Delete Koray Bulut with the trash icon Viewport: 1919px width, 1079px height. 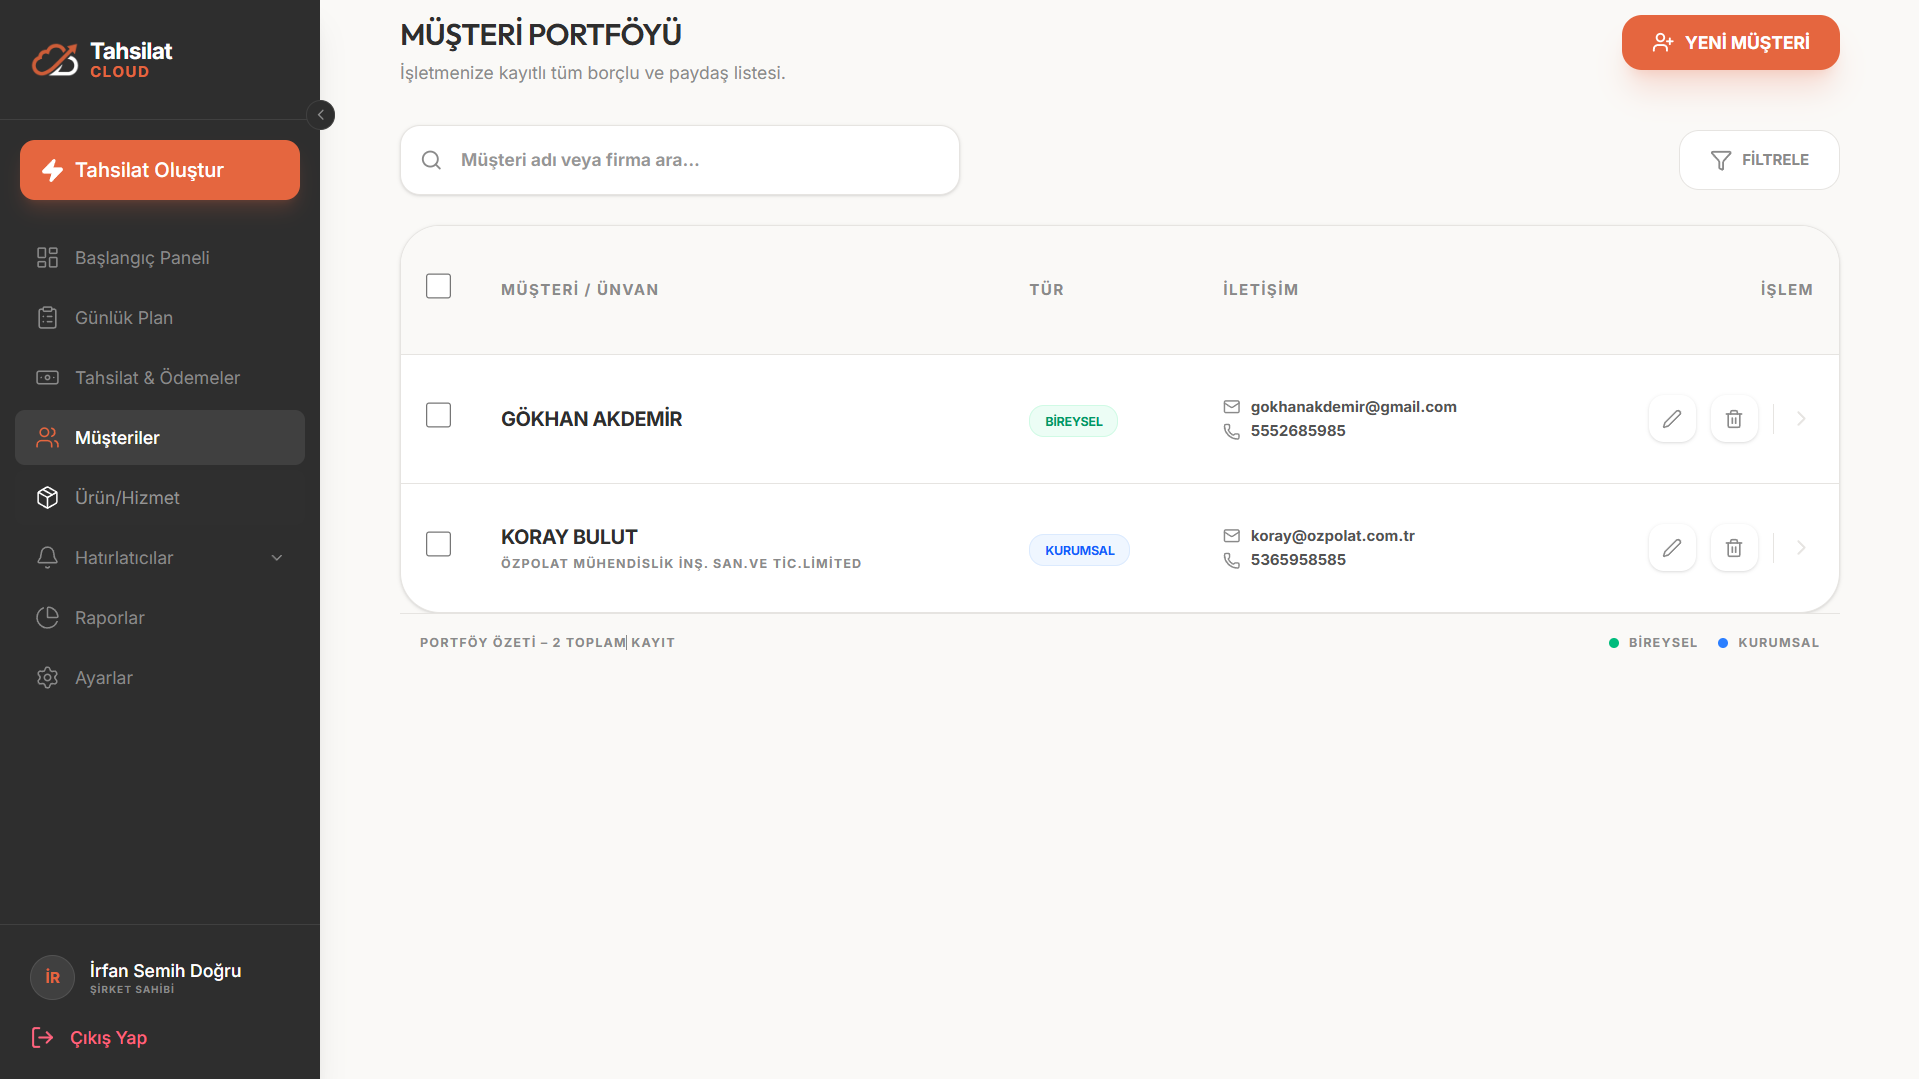click(1734, 548)
